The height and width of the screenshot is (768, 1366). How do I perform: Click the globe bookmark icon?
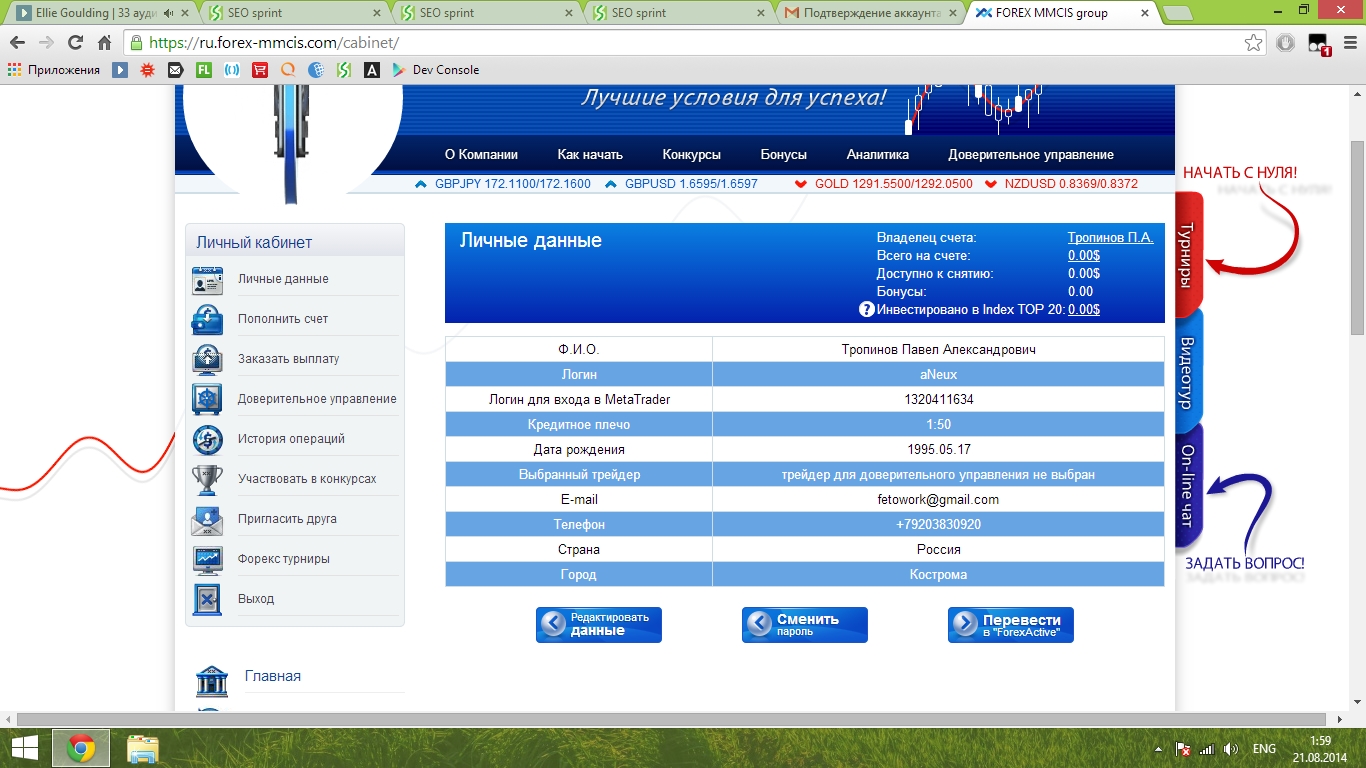(316, 70)
